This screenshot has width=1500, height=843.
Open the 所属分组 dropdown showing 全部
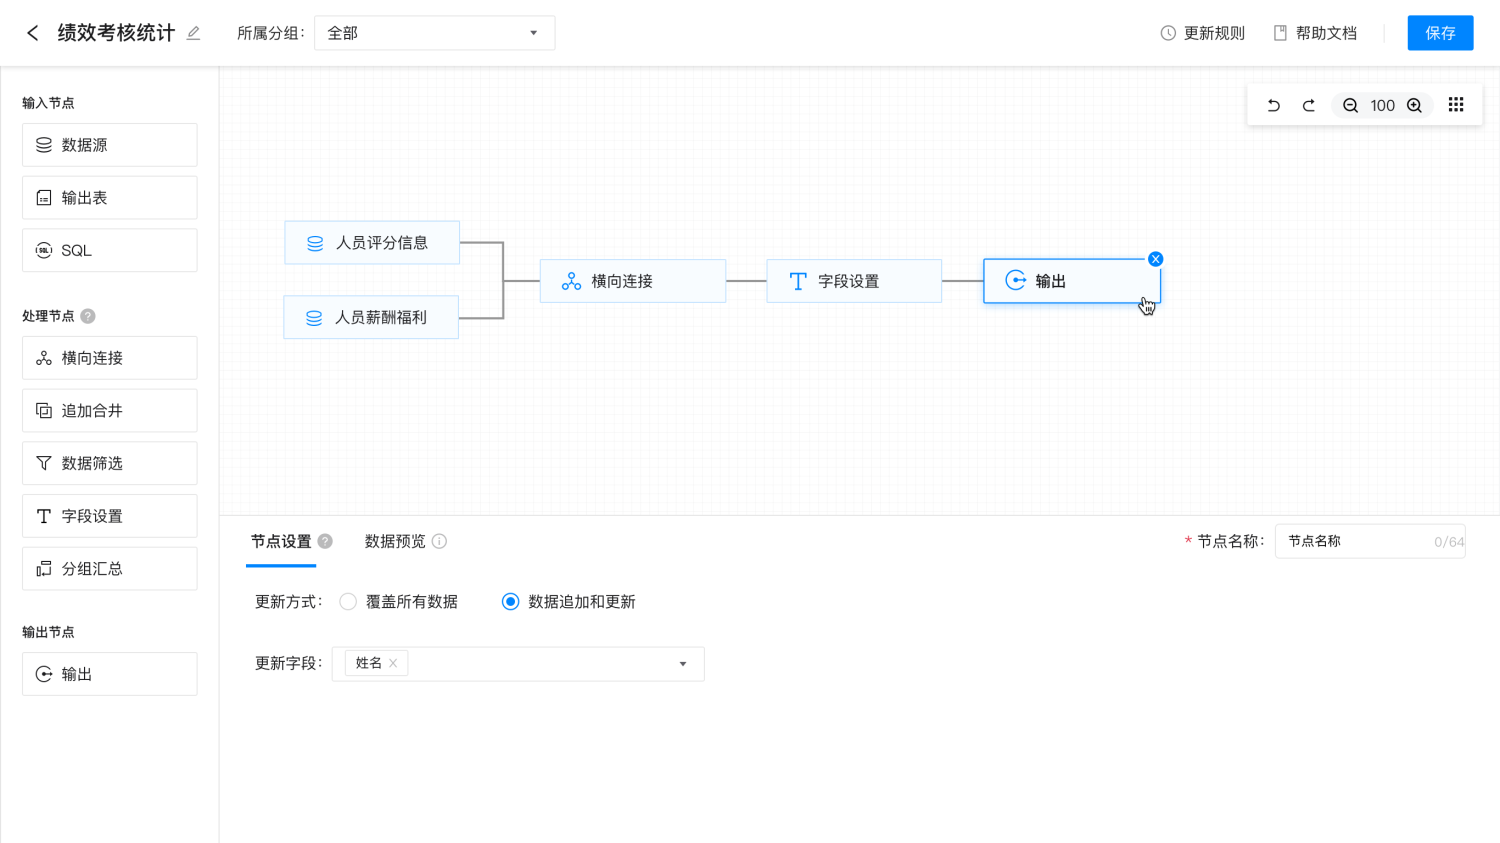[x=434, y=33]
